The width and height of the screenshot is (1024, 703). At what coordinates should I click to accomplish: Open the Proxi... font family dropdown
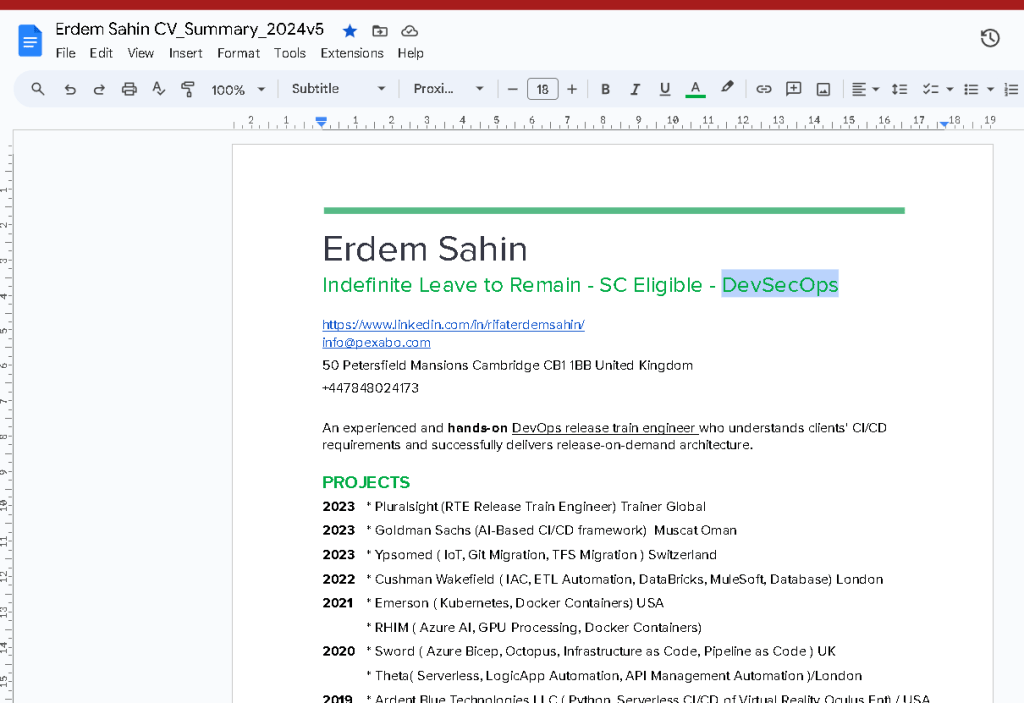(448, 89)
